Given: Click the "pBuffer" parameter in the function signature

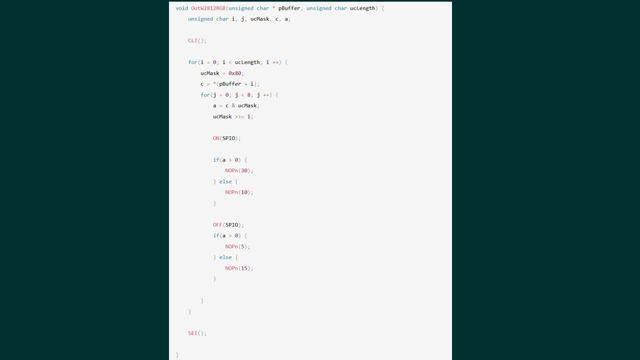Looking at the screenshot, I should (289, 8).
